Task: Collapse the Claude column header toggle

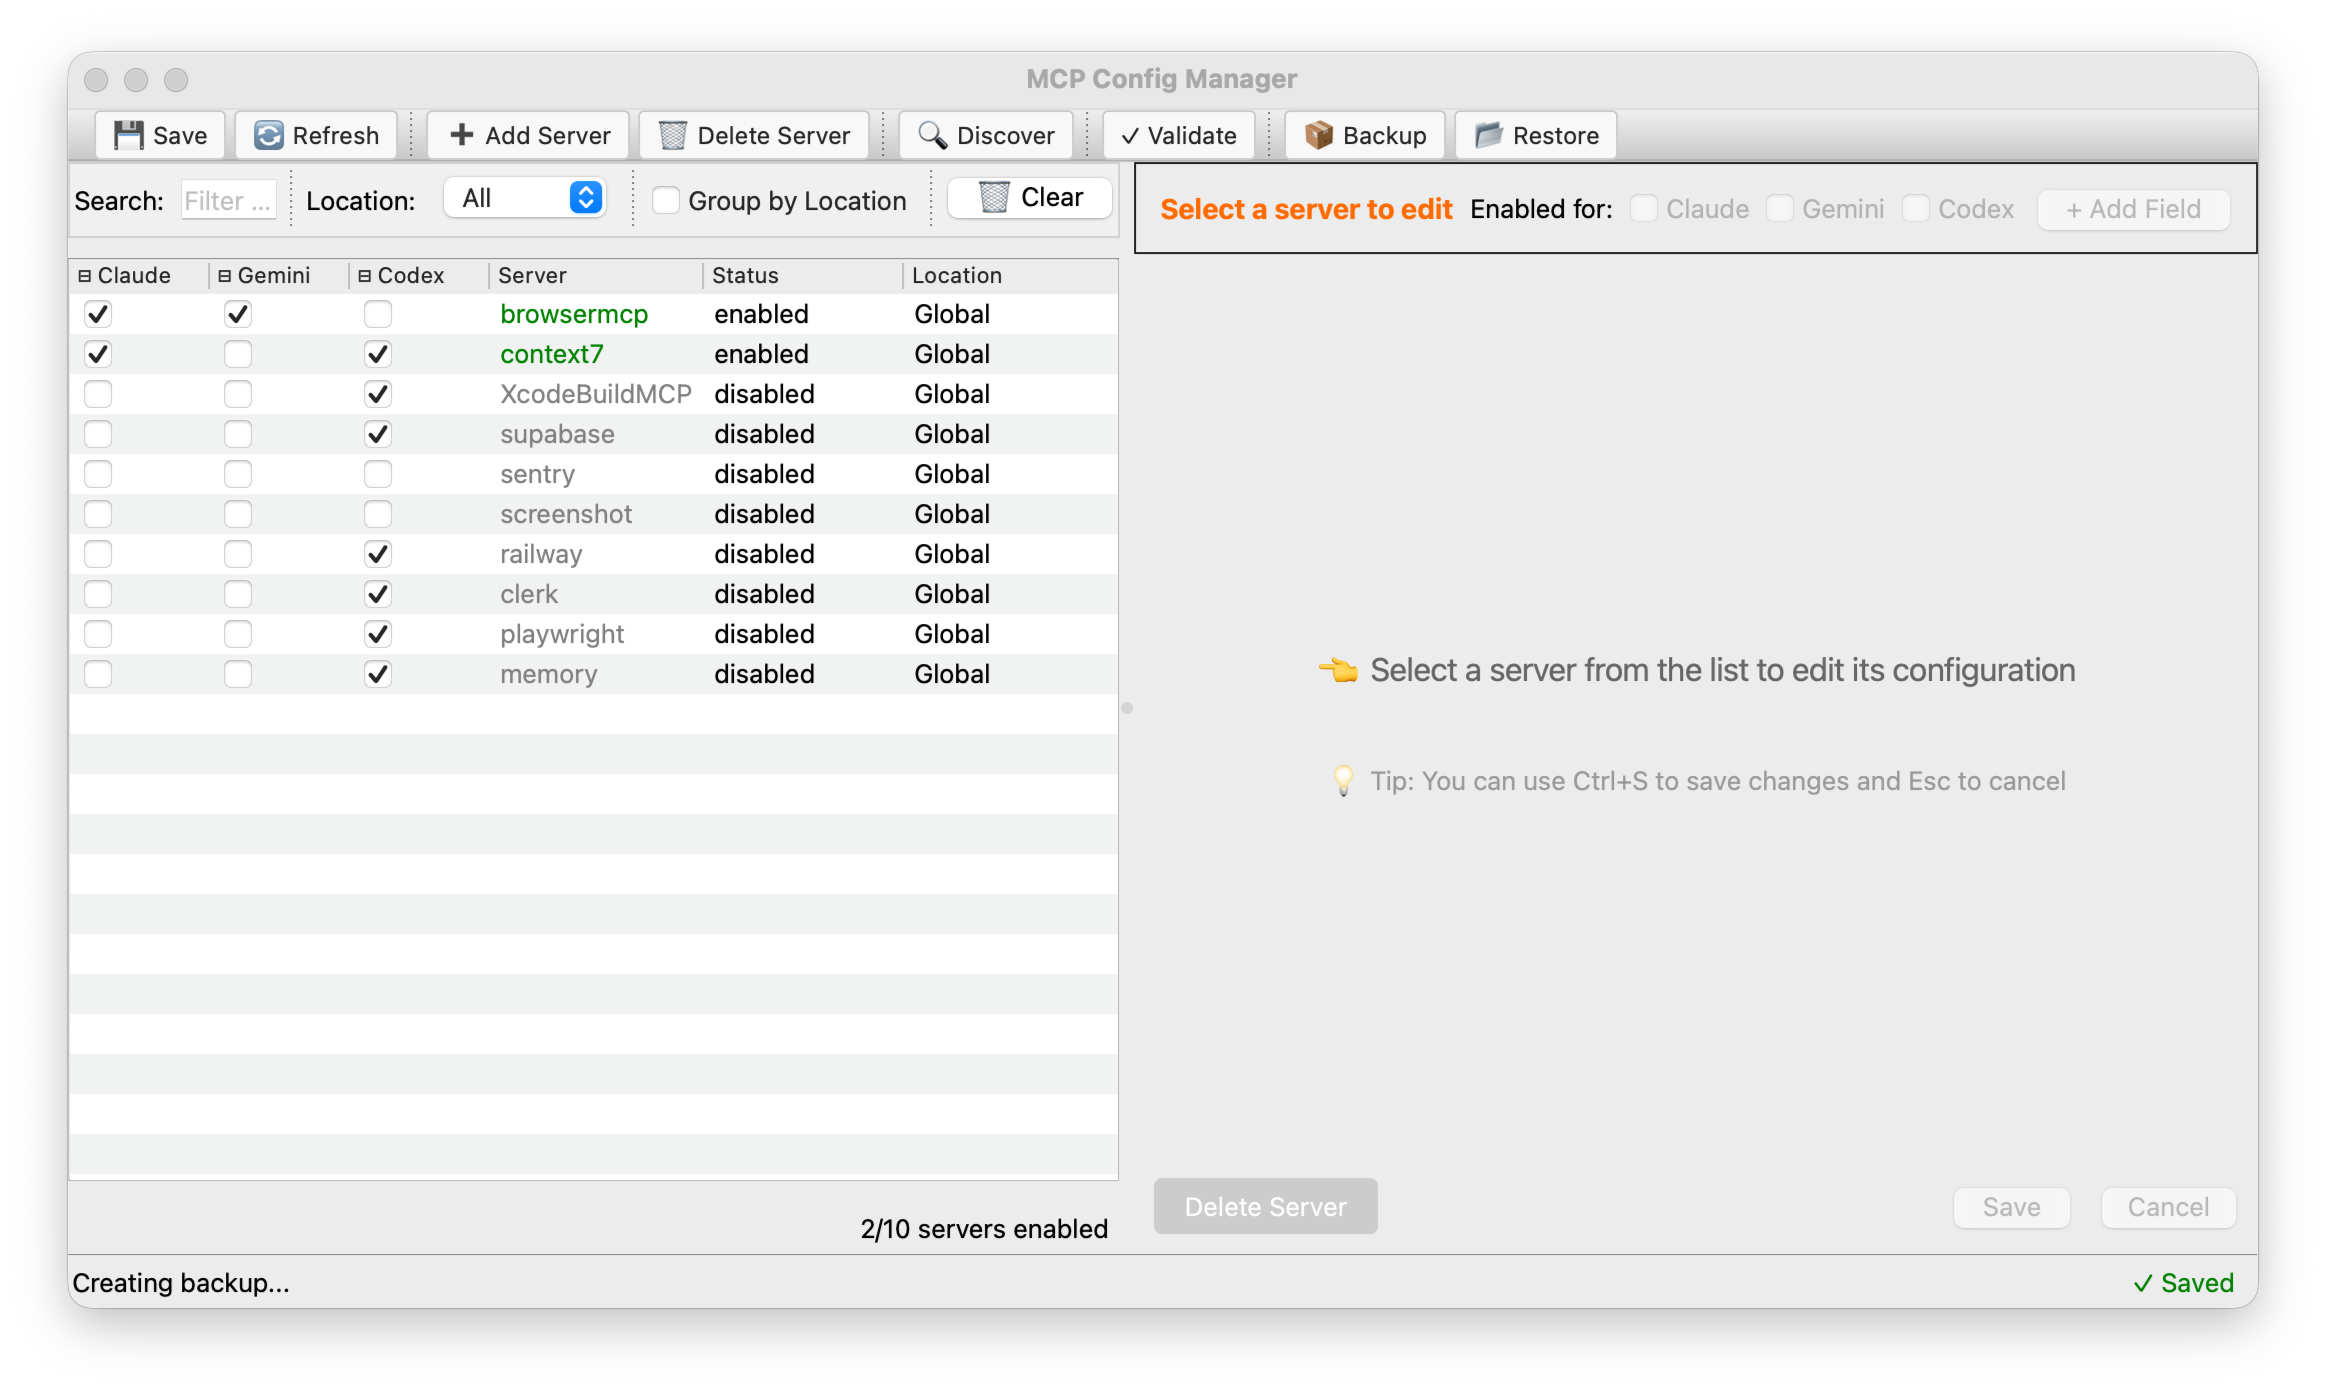Action: [x=85, y=276]
